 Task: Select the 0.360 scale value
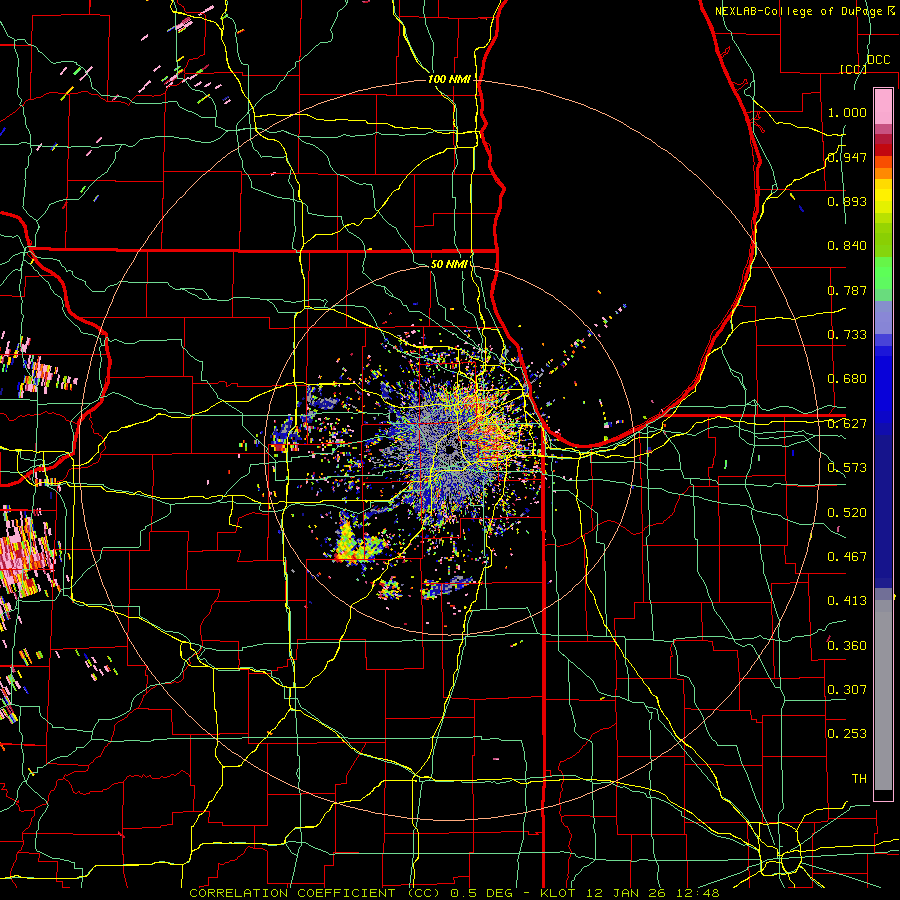(x=847, y=646)
